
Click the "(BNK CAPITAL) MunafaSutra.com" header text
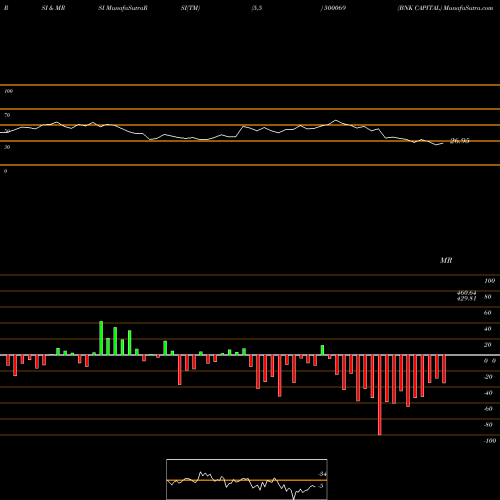[x=445, y=8]
